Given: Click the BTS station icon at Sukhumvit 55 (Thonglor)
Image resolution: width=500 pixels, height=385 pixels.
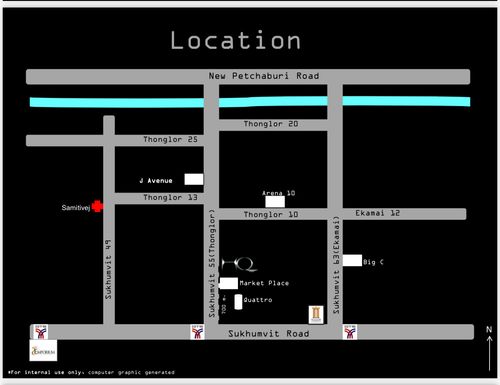Looking at the screenshot, I should coord(197,332).
